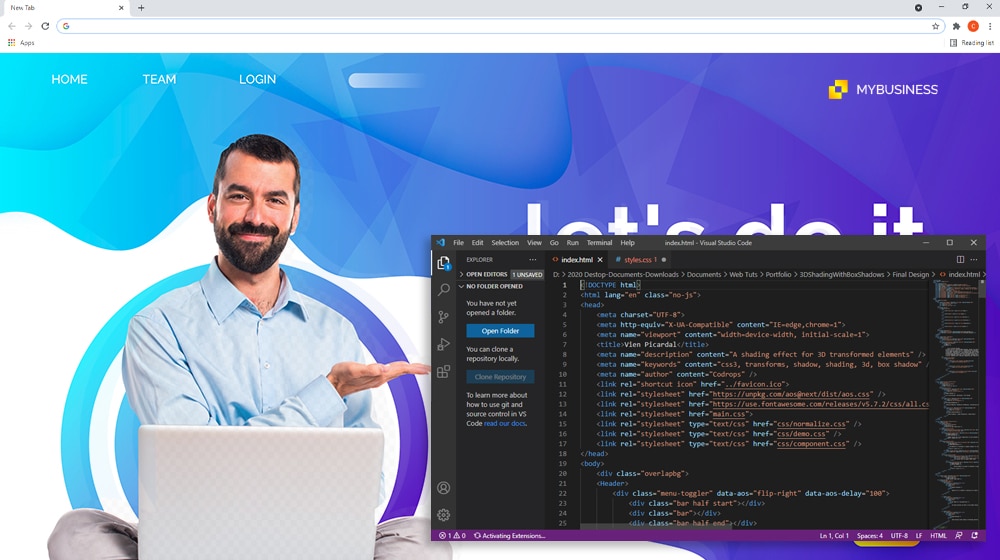Screen dimensions: 1000x560
Task: Open Source Control view in VS Code
Action: click(443, 316)
